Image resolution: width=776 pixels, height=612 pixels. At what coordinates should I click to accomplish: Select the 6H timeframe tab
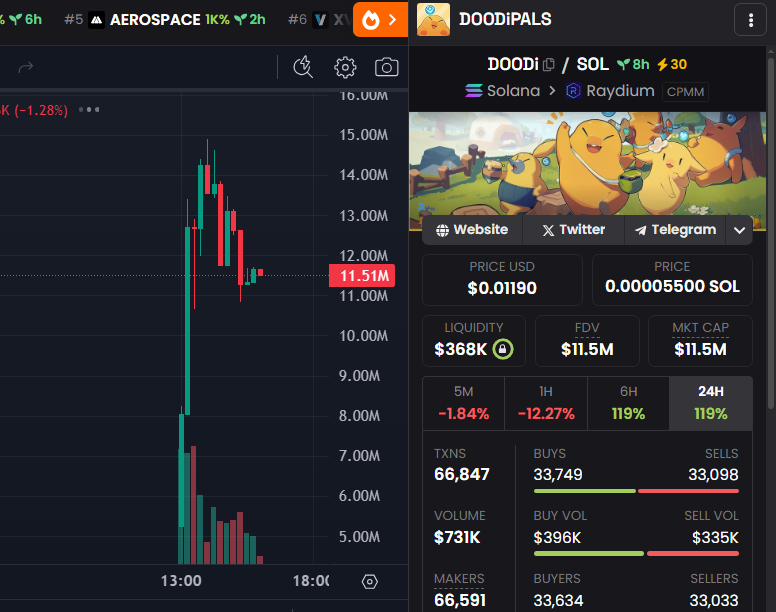(629, 403)
